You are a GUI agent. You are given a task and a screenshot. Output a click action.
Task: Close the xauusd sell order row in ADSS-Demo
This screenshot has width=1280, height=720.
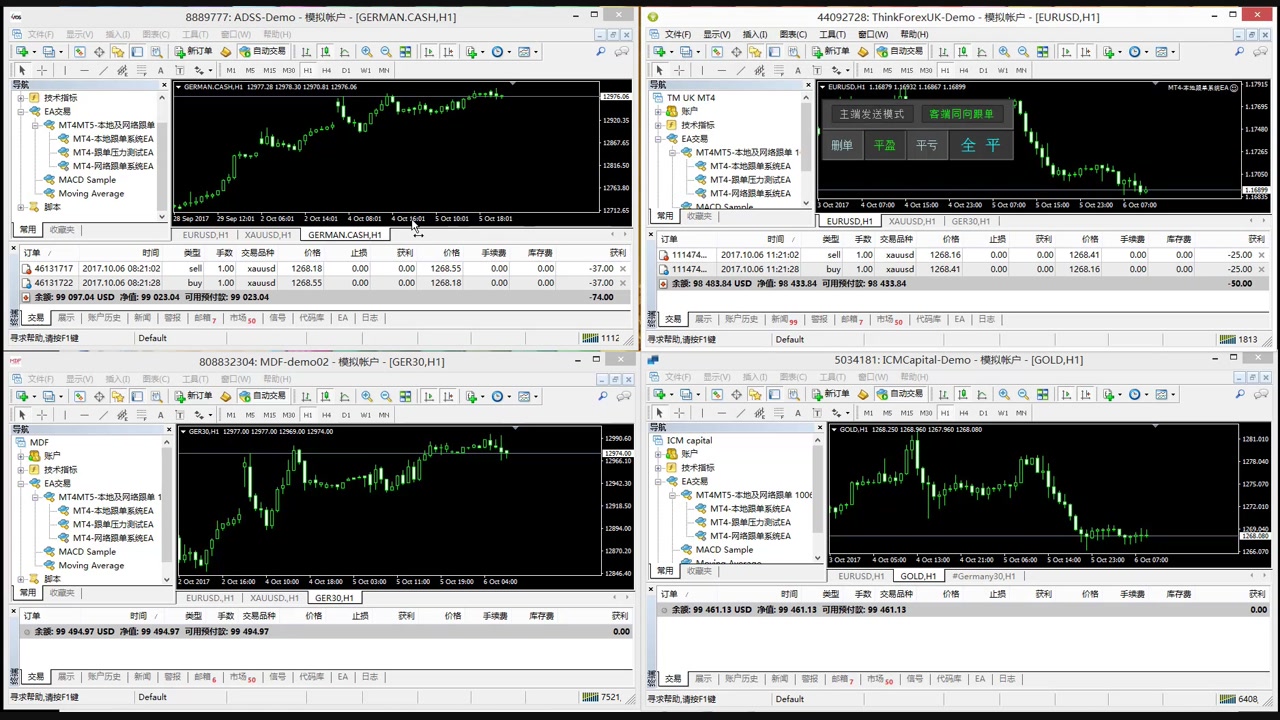622,268
